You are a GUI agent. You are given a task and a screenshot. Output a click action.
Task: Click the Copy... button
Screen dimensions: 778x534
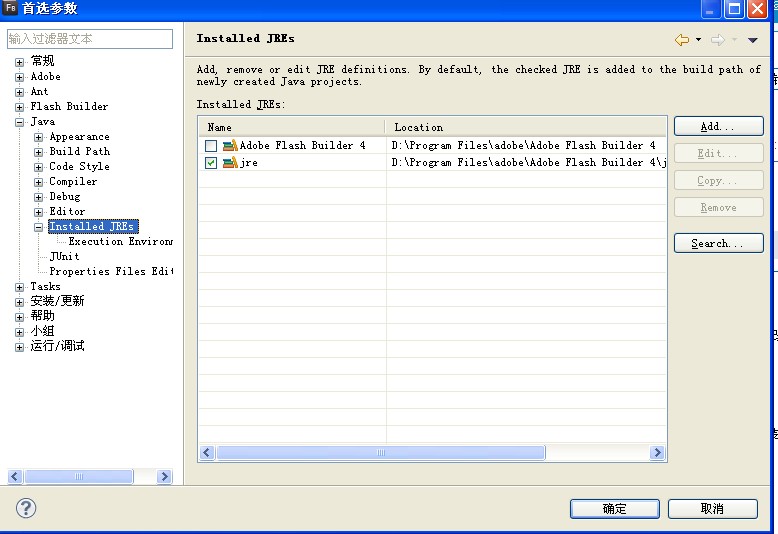(x=718, y=180)
